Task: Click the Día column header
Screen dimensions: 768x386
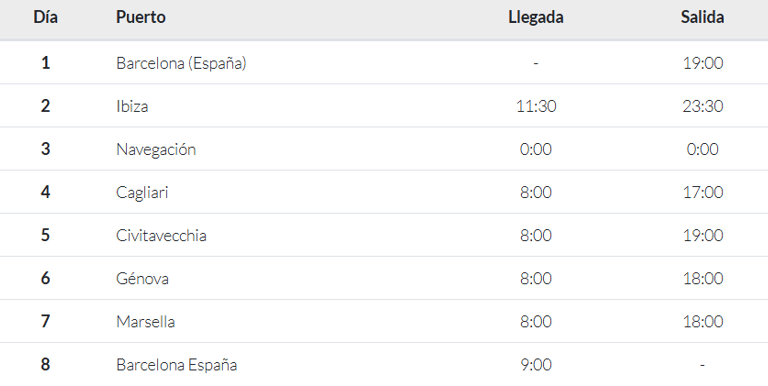Action: click(46, 17)
